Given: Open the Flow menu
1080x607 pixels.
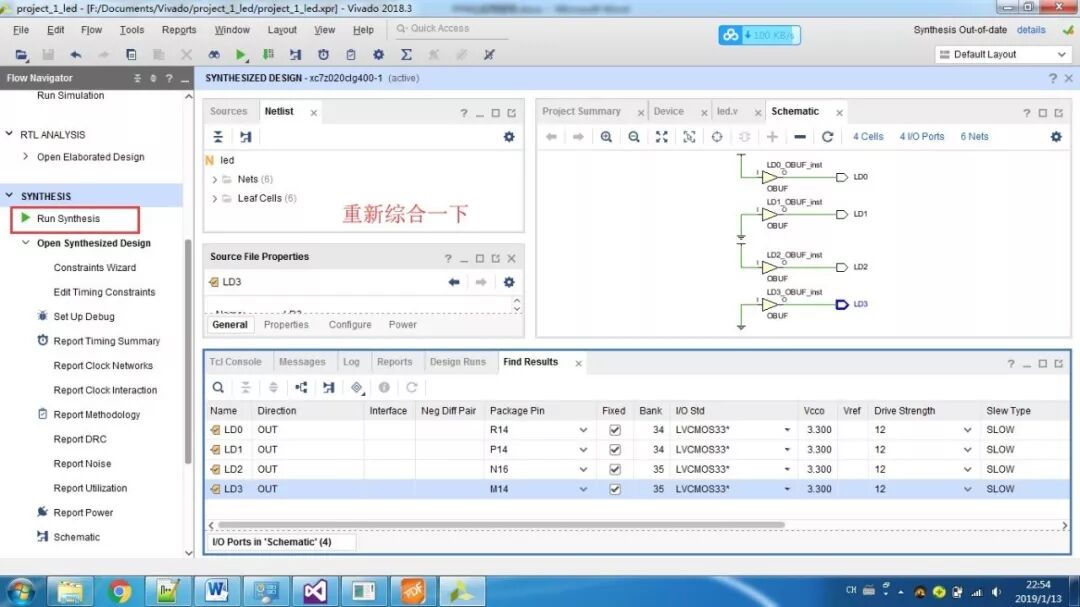Looking at the screenshot, I should [x=91, y=30].
